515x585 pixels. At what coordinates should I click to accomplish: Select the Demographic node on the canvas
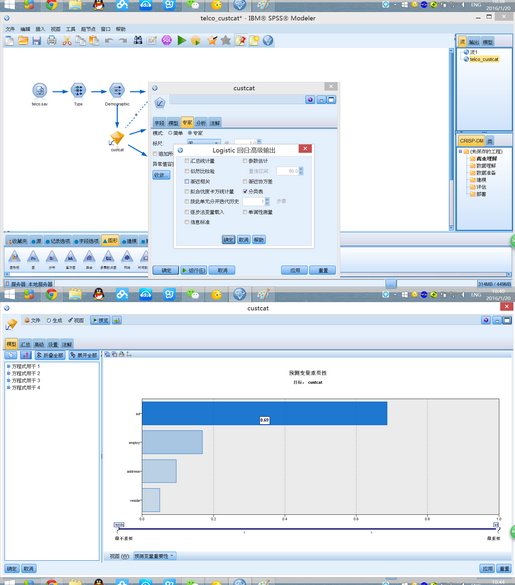[x=117, y=91]
